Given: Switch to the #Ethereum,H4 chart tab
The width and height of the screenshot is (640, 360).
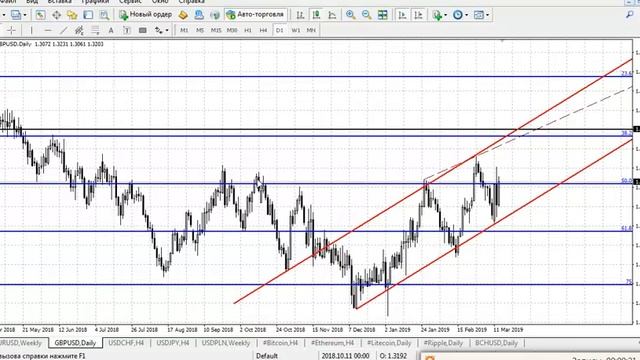Looking at the screenshot, I should click(x=332, y=343).
